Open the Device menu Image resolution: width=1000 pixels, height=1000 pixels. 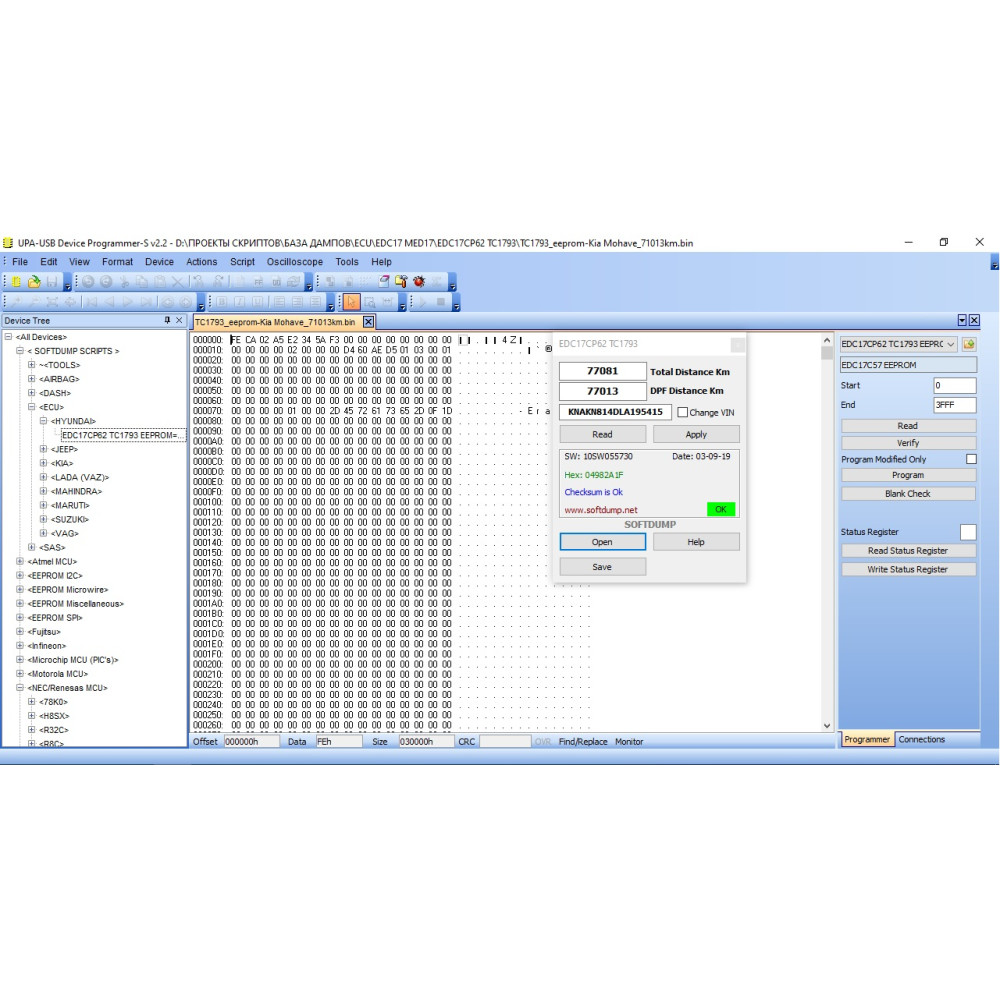click(159, 261)
